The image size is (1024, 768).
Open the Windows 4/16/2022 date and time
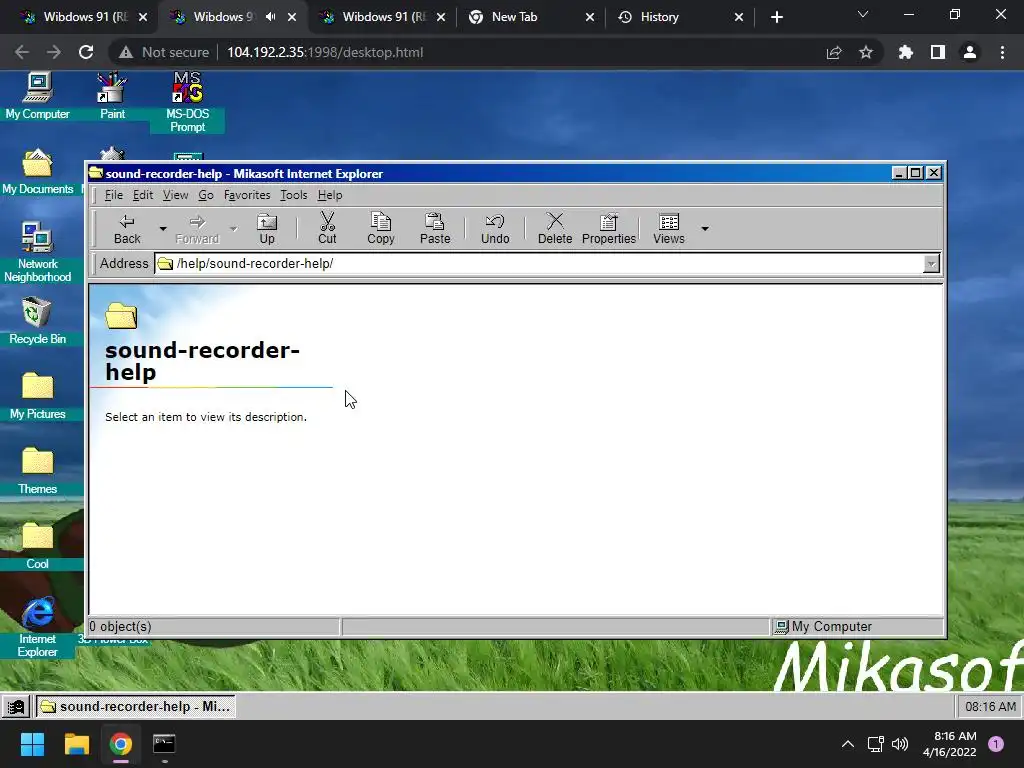pyautogui.click(x=950, y=744)
